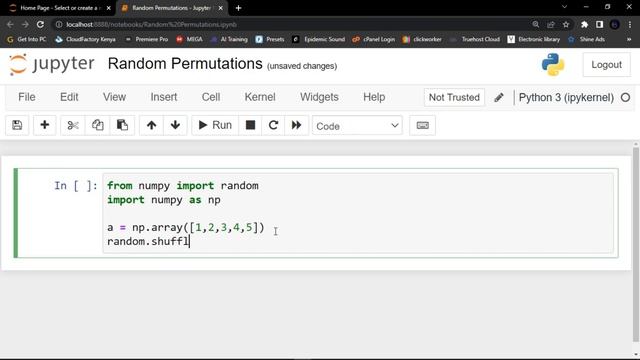Viewport: 640px width, 360px height.
Task: Open the cPanel Login bookmark
Action: coord(374,39)
